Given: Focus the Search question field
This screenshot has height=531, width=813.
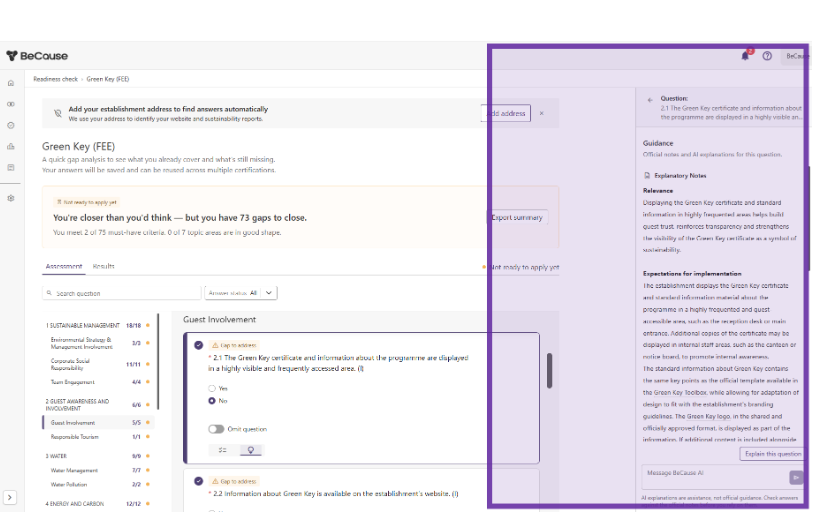Looking at the screenshot, I should coord(122,293).
